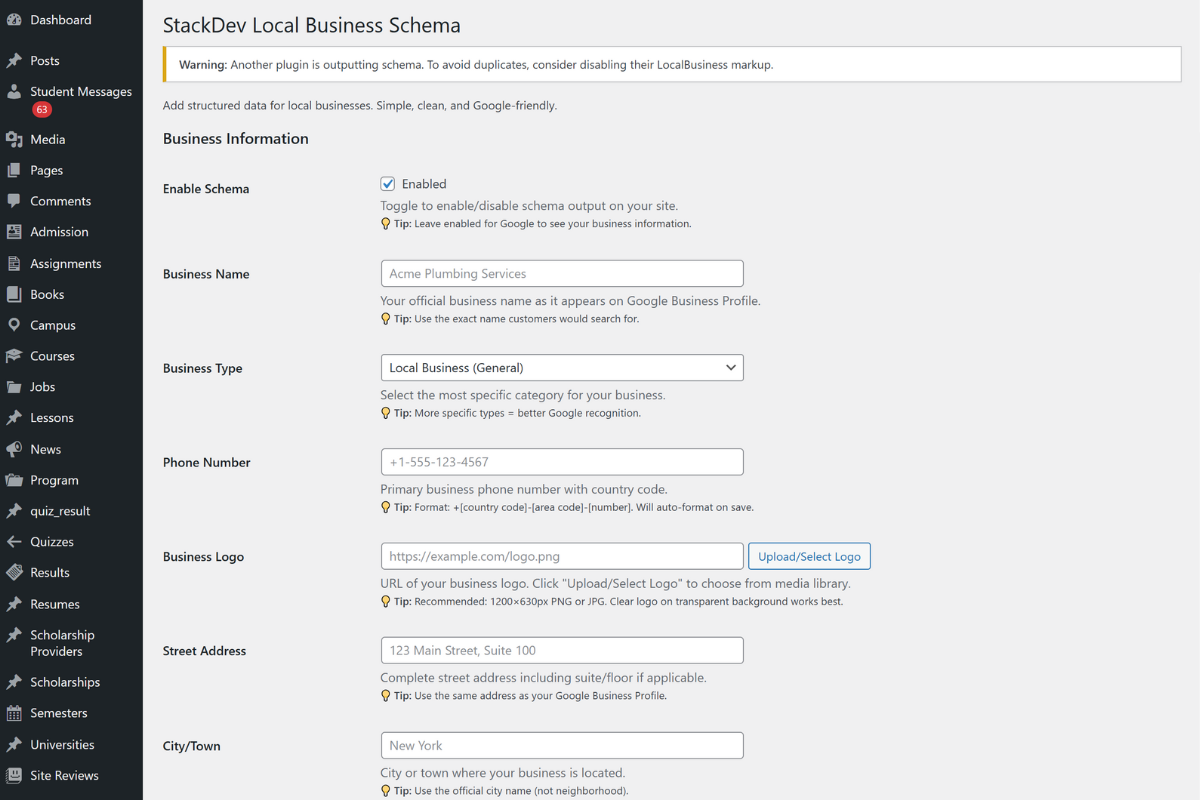
Task: Click the Campus location pin icon
Action: coord(14,325)
